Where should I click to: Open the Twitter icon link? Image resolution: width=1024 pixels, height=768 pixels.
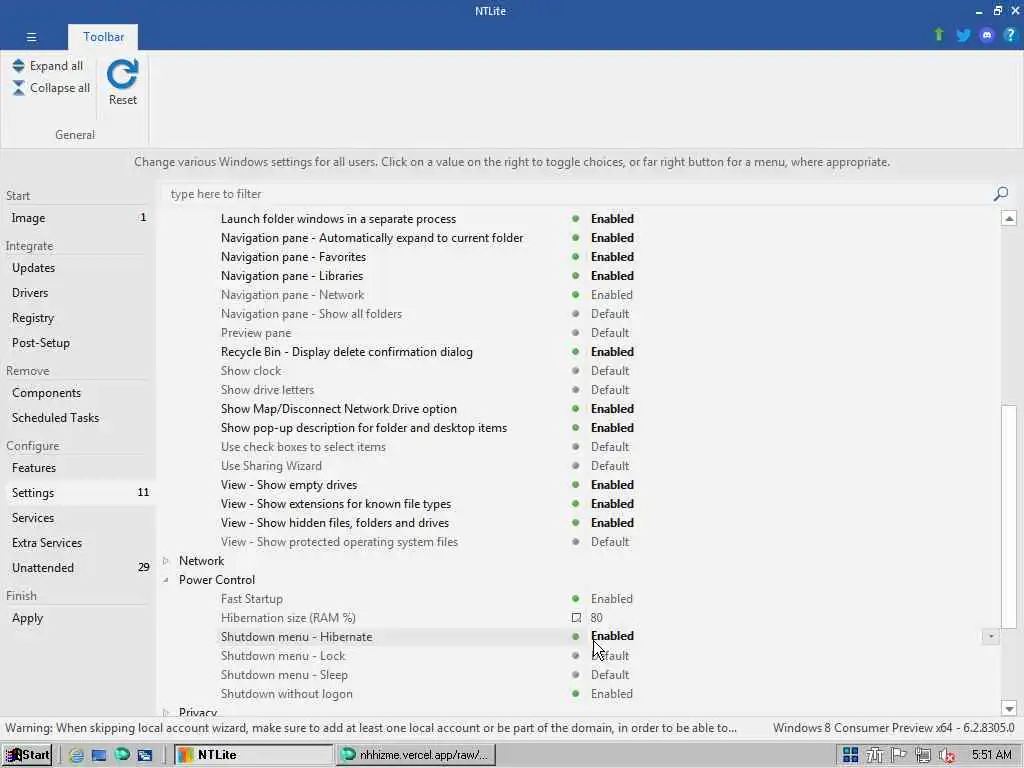tap(963, 35)
